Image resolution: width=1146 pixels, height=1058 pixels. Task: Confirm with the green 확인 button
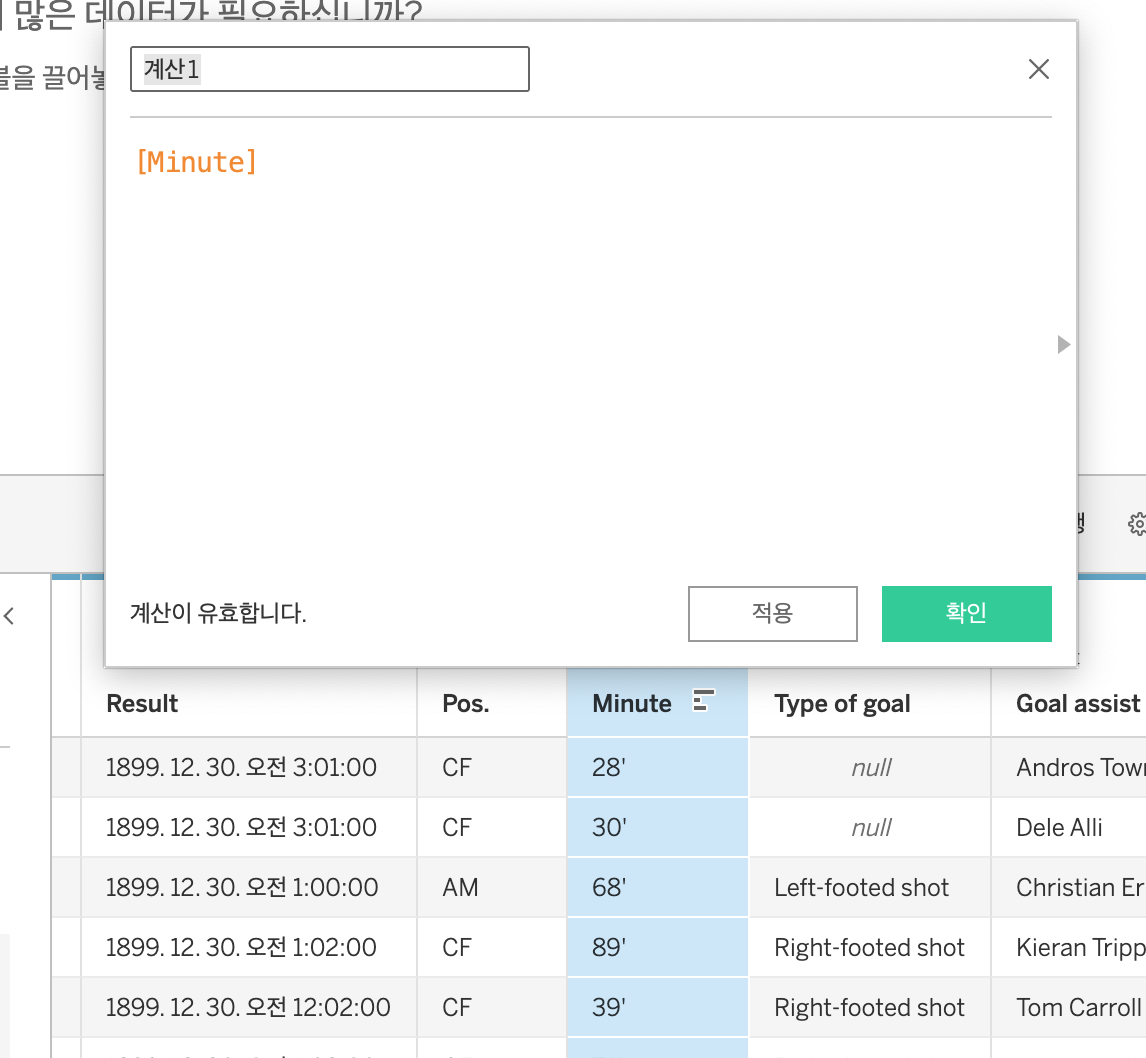click(966, 613)
